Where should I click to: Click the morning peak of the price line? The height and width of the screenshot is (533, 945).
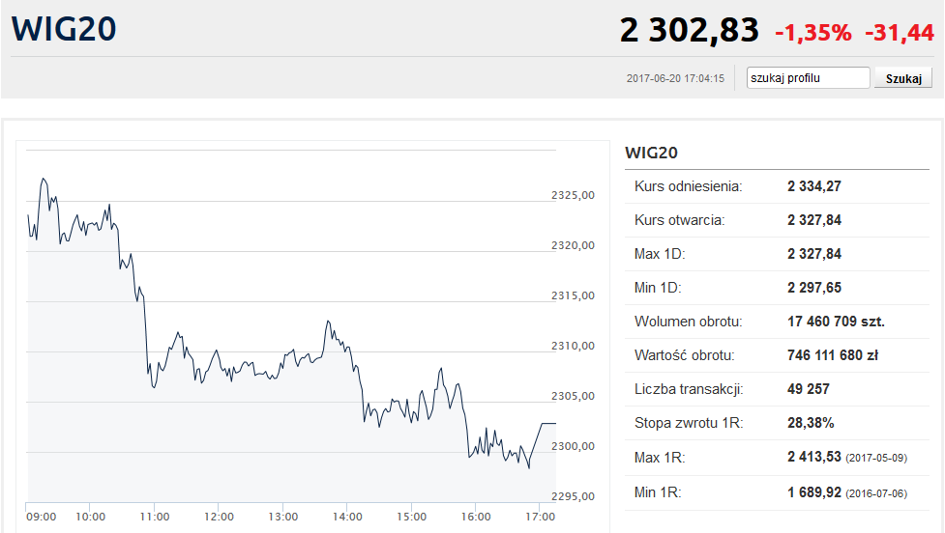[x=43, y=178]
